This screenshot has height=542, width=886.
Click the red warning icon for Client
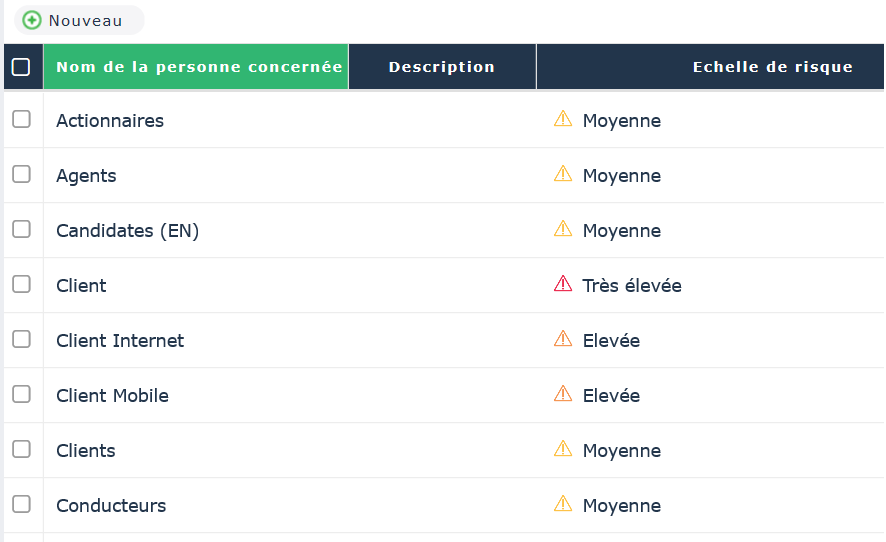click(x=563, y=285)
